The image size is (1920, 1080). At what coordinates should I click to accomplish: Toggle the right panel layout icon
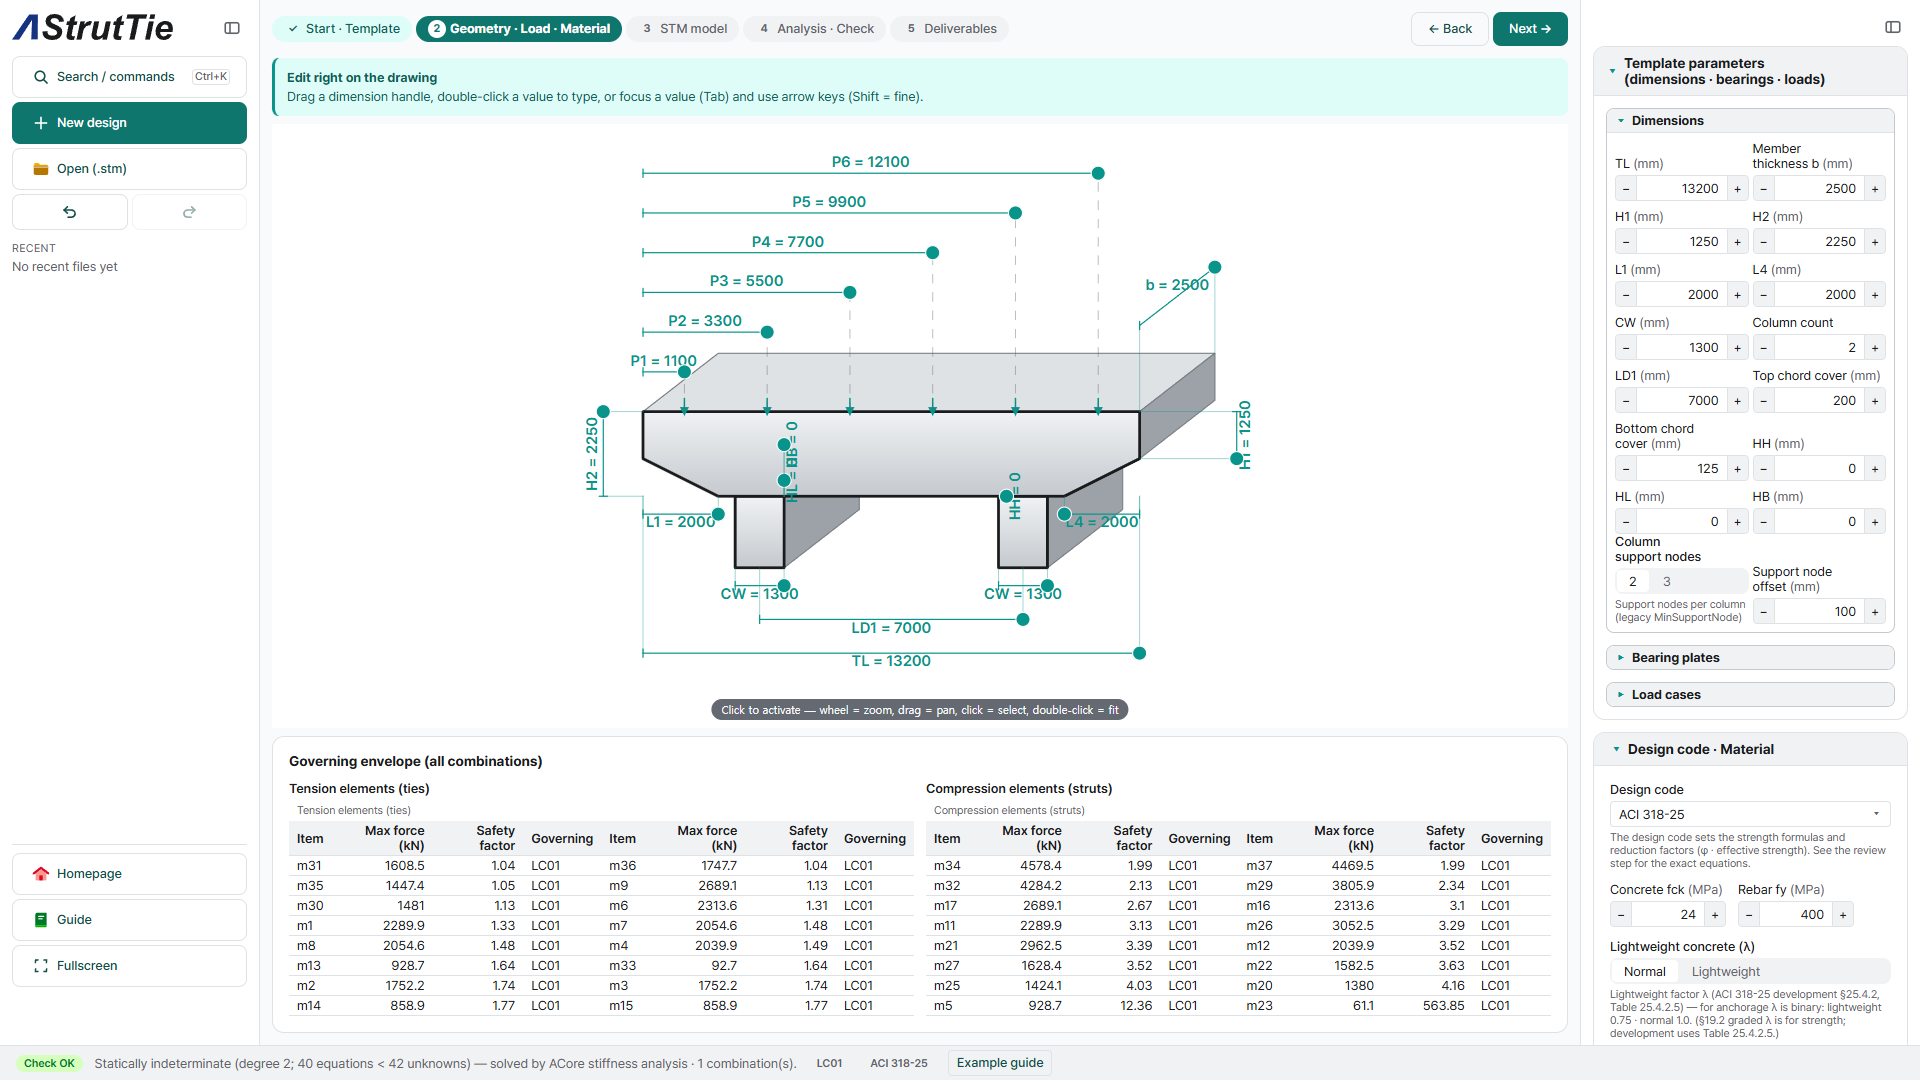[1893, 27]
